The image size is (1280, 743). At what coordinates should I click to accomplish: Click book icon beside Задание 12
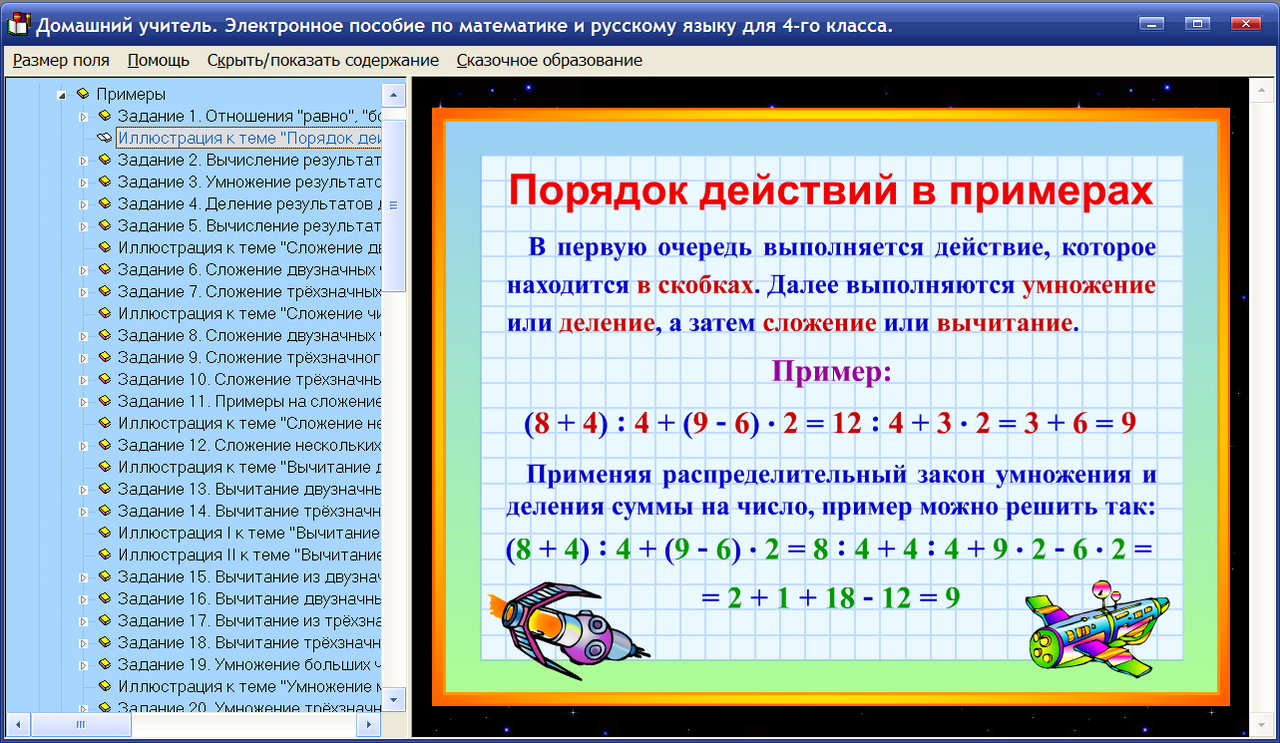point(104,445)
